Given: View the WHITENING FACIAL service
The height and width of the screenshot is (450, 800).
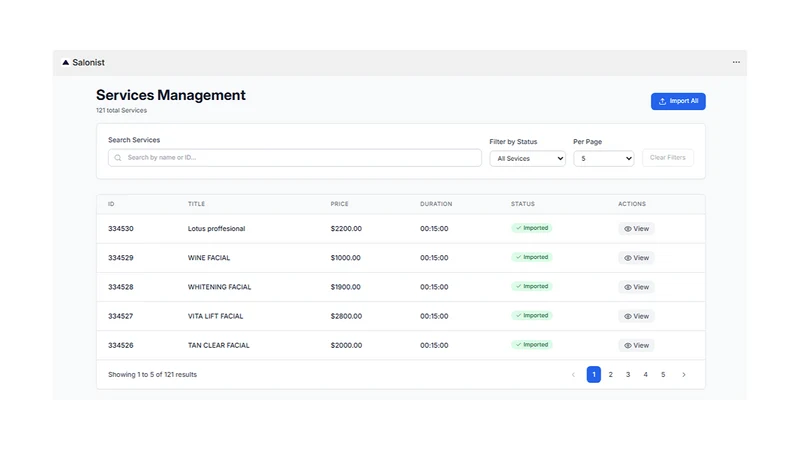Looking at the screenshot, I should (x=636, y=287).
